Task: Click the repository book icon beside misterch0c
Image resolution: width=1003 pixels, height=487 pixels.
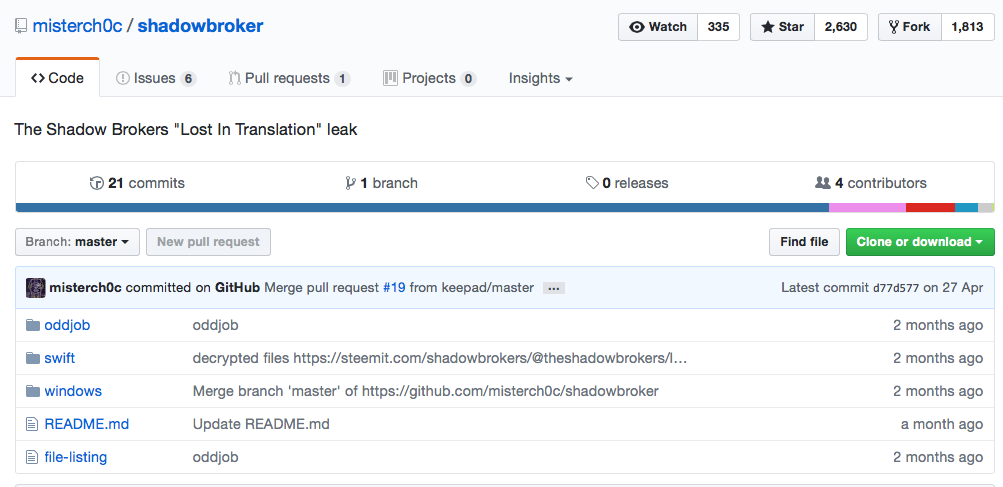Action: tap(21, 26)
